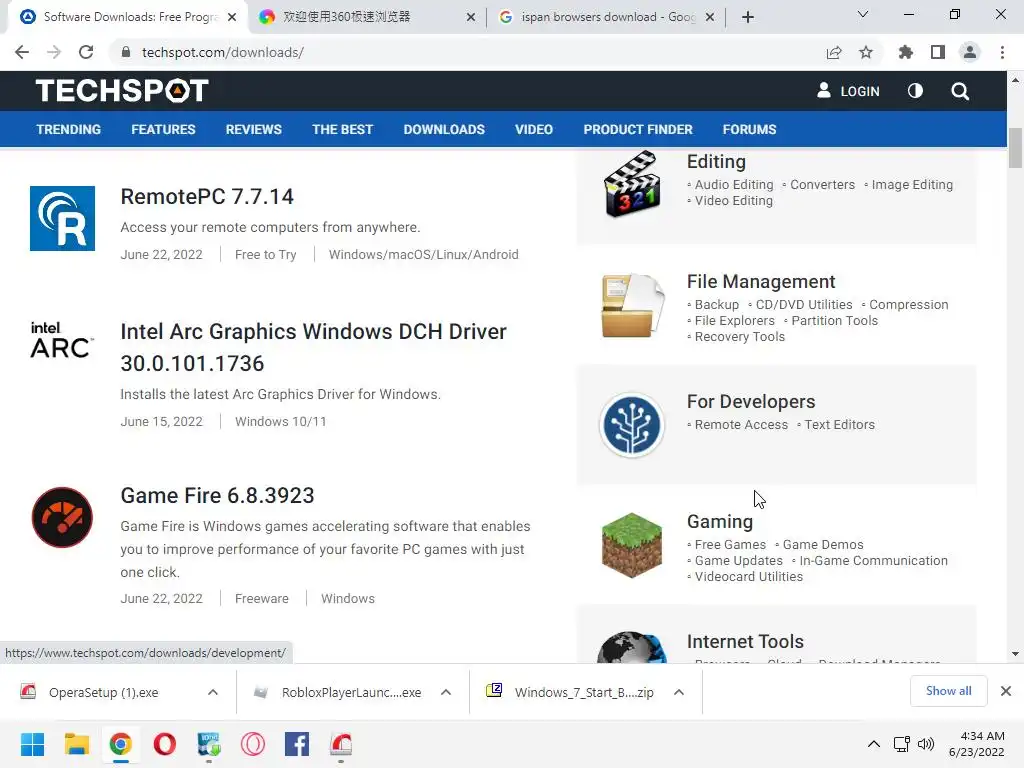Image resolution: width=1024 pixels, height=768 pixels.
Task: Open File Explorer from taskbar
Action: pyautogui.click(x=76, y=744)
